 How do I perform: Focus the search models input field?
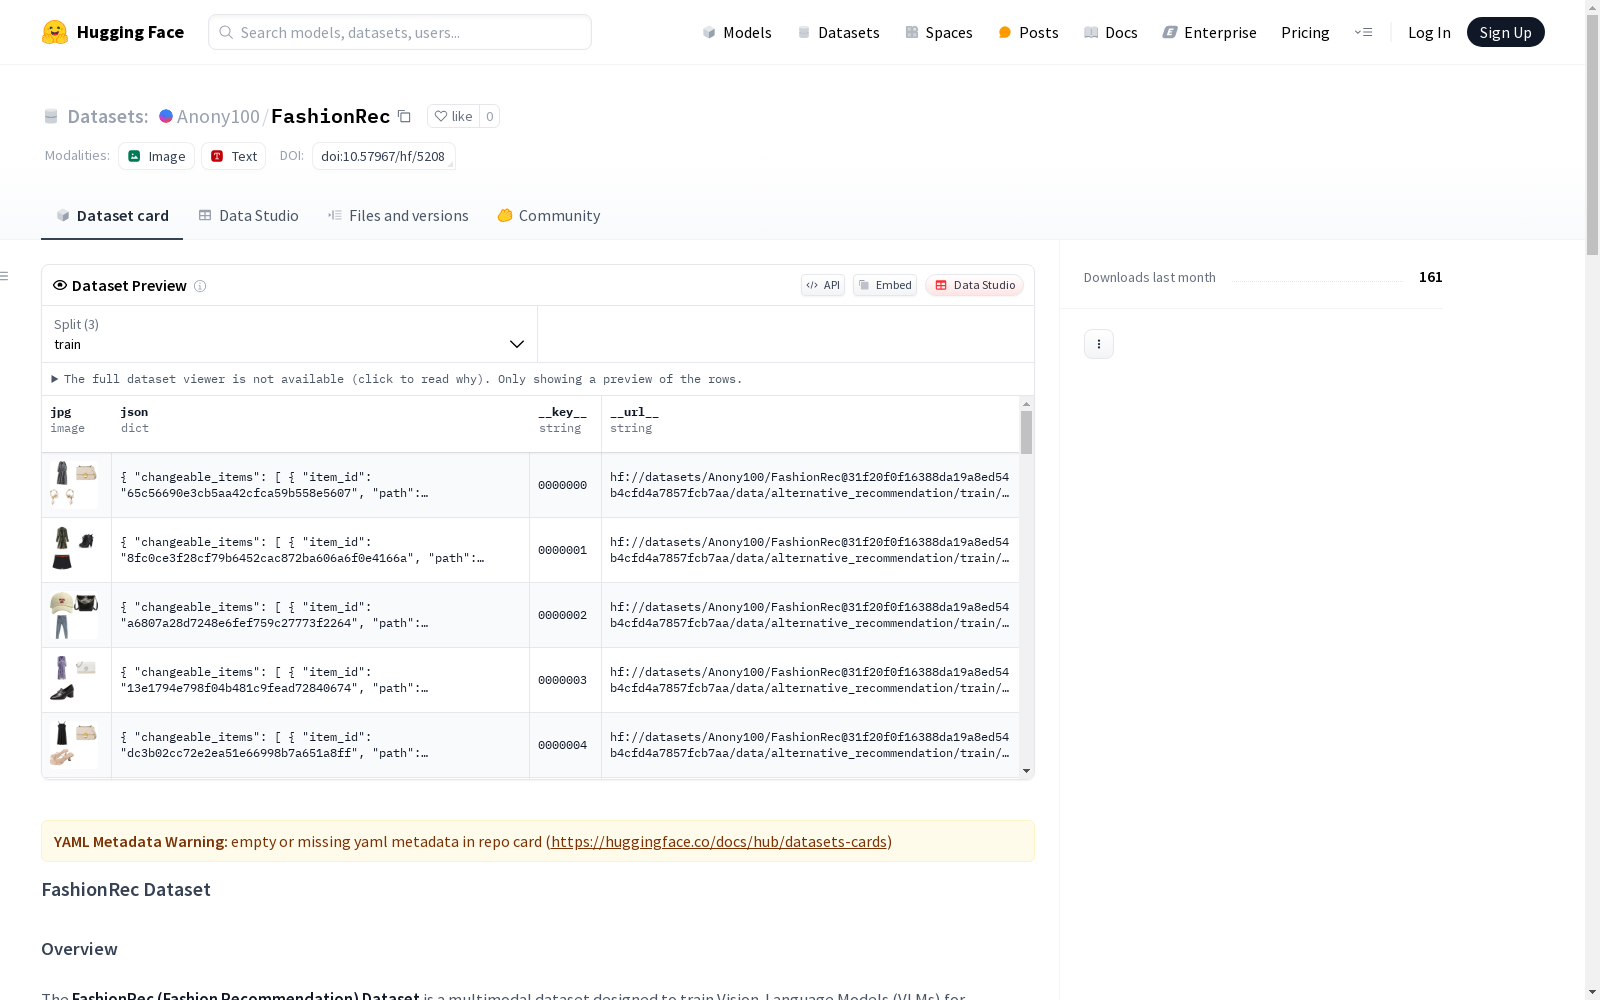tap(400, 32)
